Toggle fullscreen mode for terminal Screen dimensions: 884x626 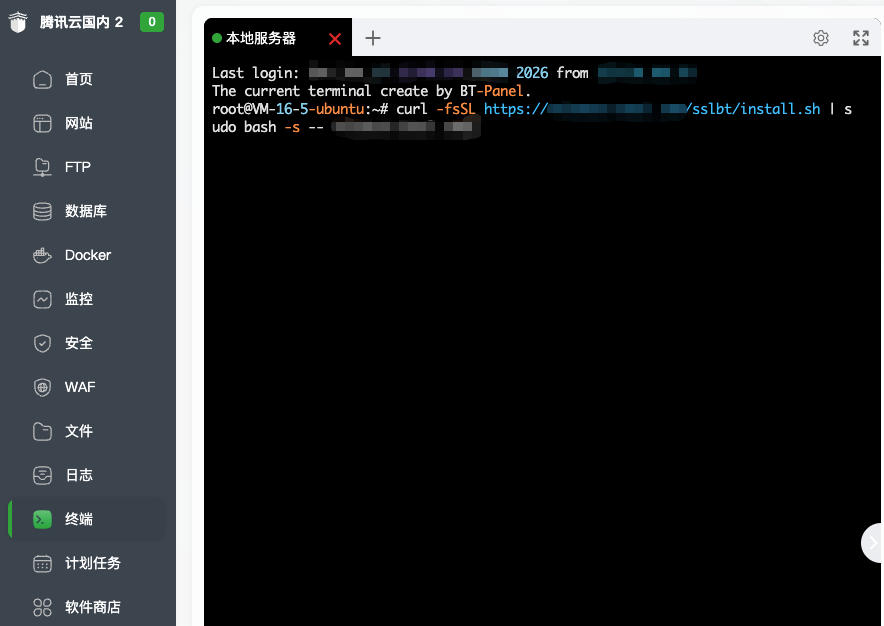(x=860, y=38)
